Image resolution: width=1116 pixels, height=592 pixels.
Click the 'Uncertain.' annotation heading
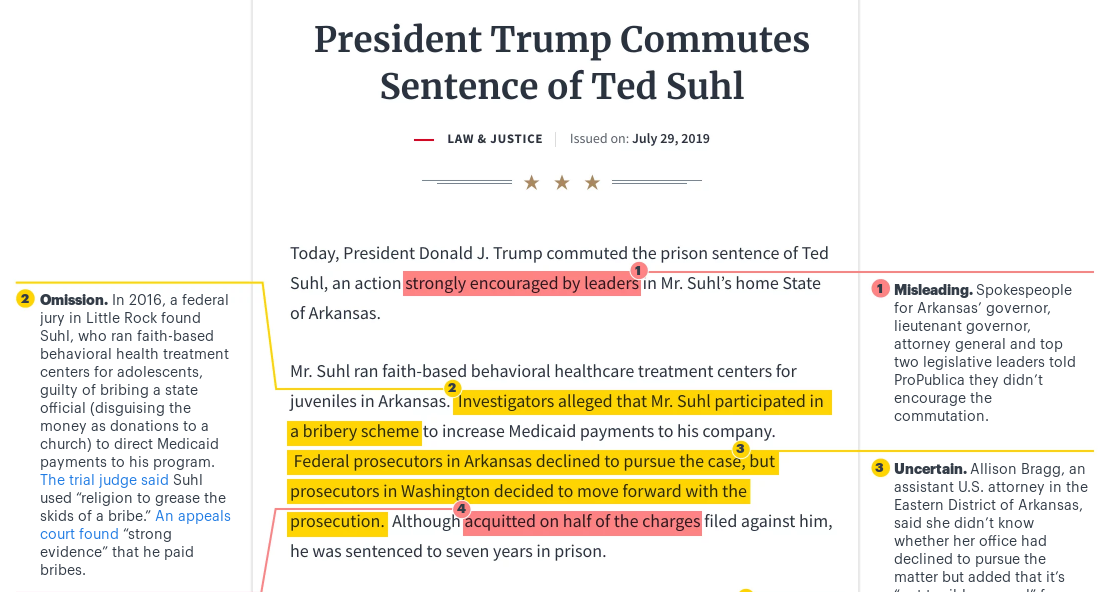[930, 469]
